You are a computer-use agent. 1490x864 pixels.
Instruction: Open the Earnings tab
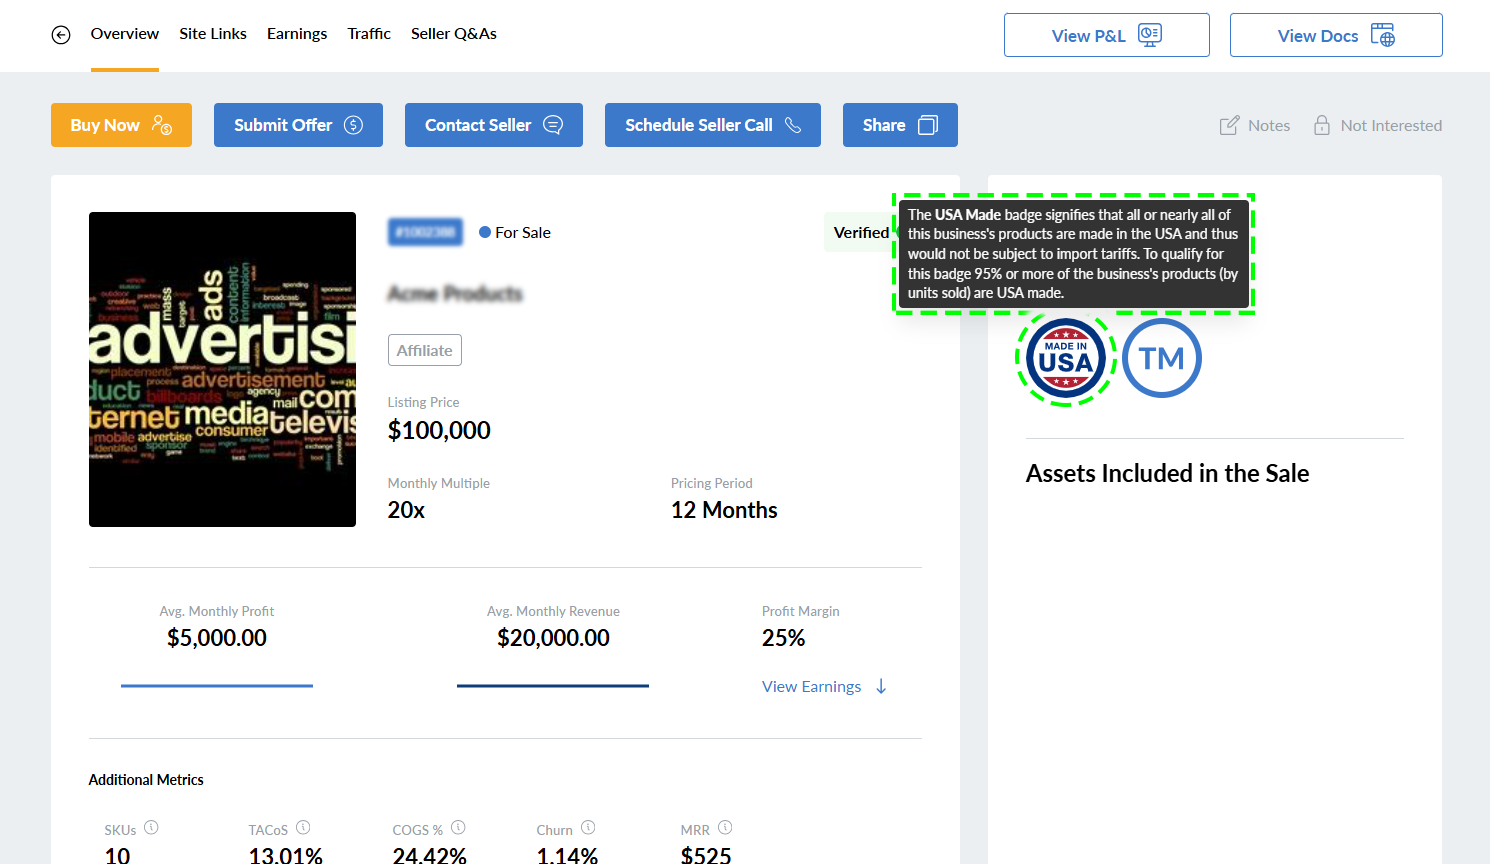point(297,34)
